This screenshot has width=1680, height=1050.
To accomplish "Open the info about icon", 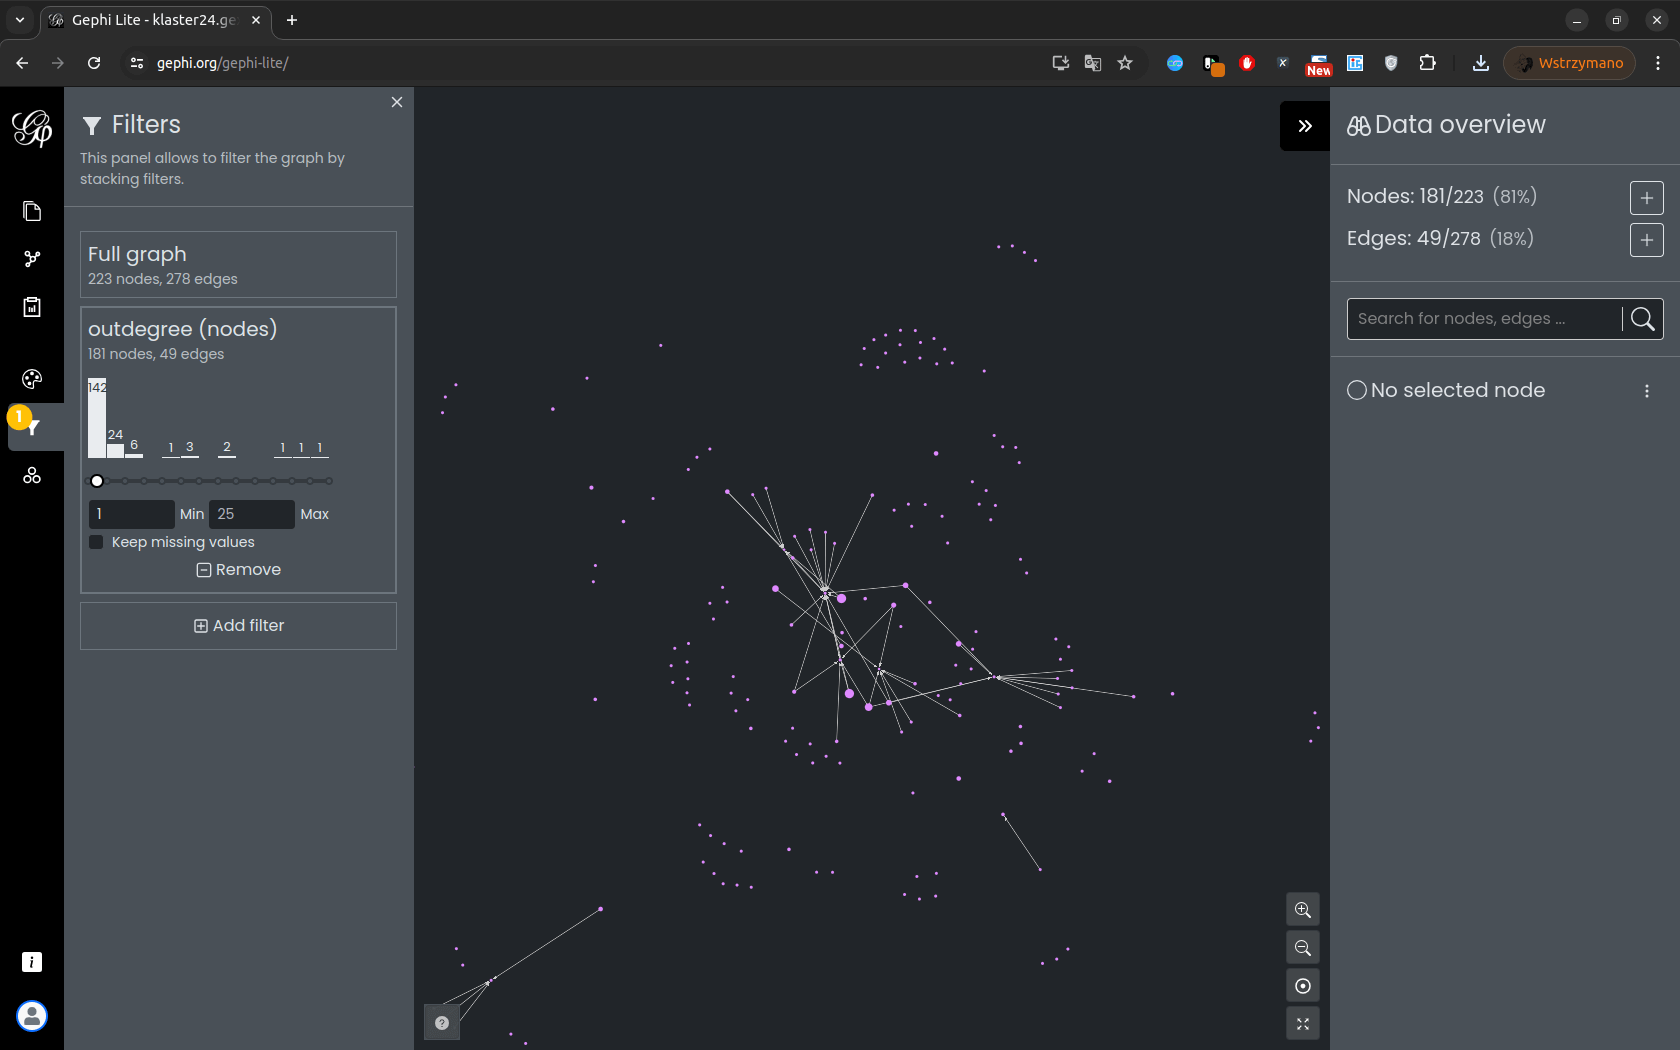I will coord(32,962).
